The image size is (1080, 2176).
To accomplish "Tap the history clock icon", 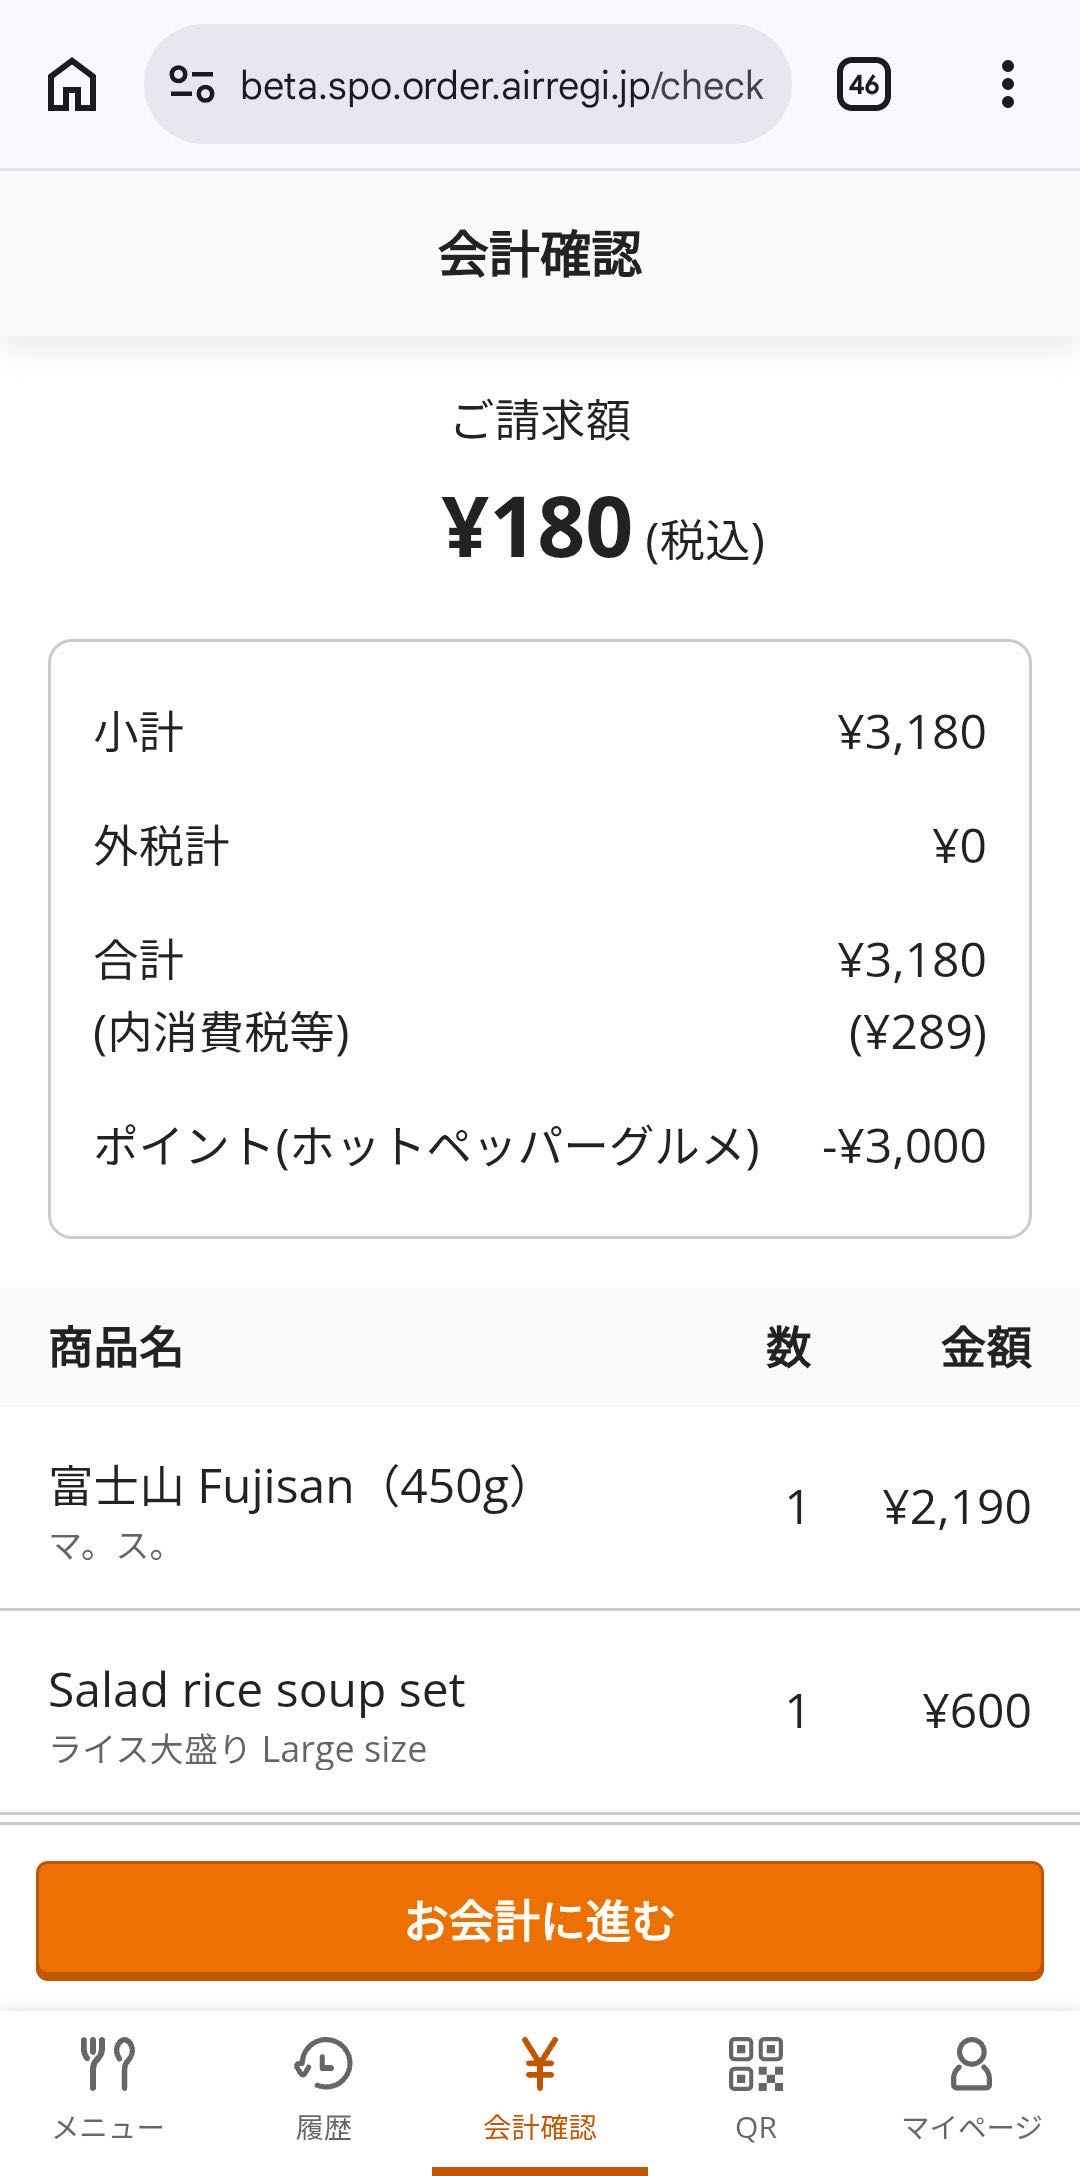I will click(x=324, y=2064).
